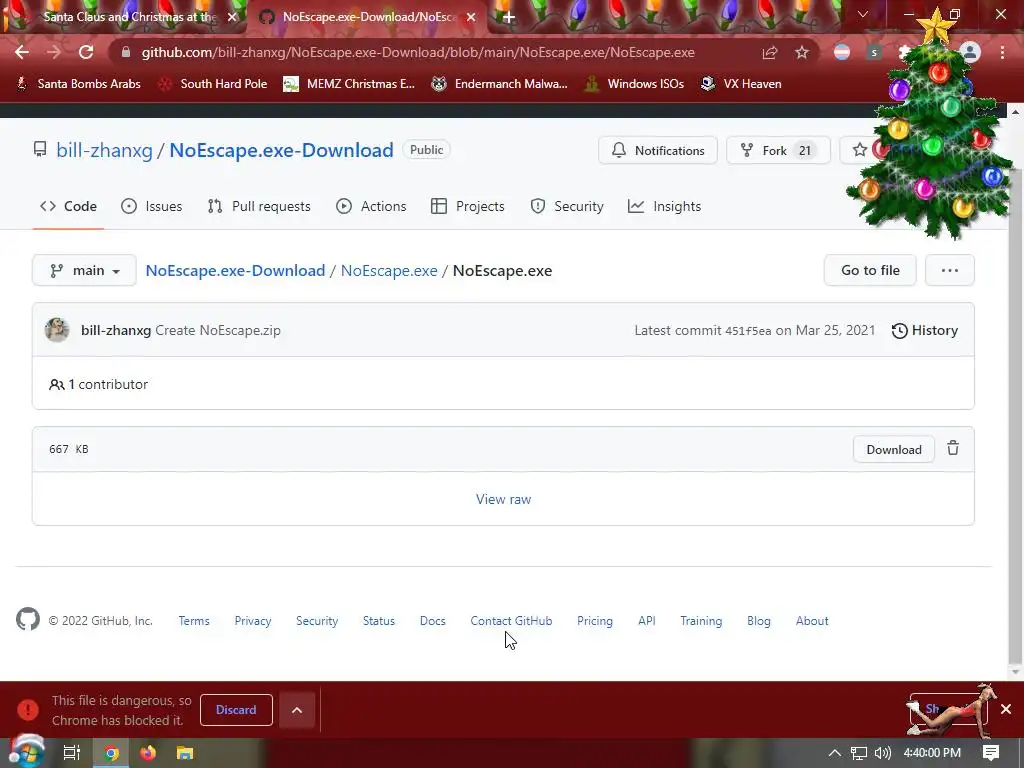Open the Windows ISOs bookmark
Viewport: 1024px width, 768px height.
(634, 84)
